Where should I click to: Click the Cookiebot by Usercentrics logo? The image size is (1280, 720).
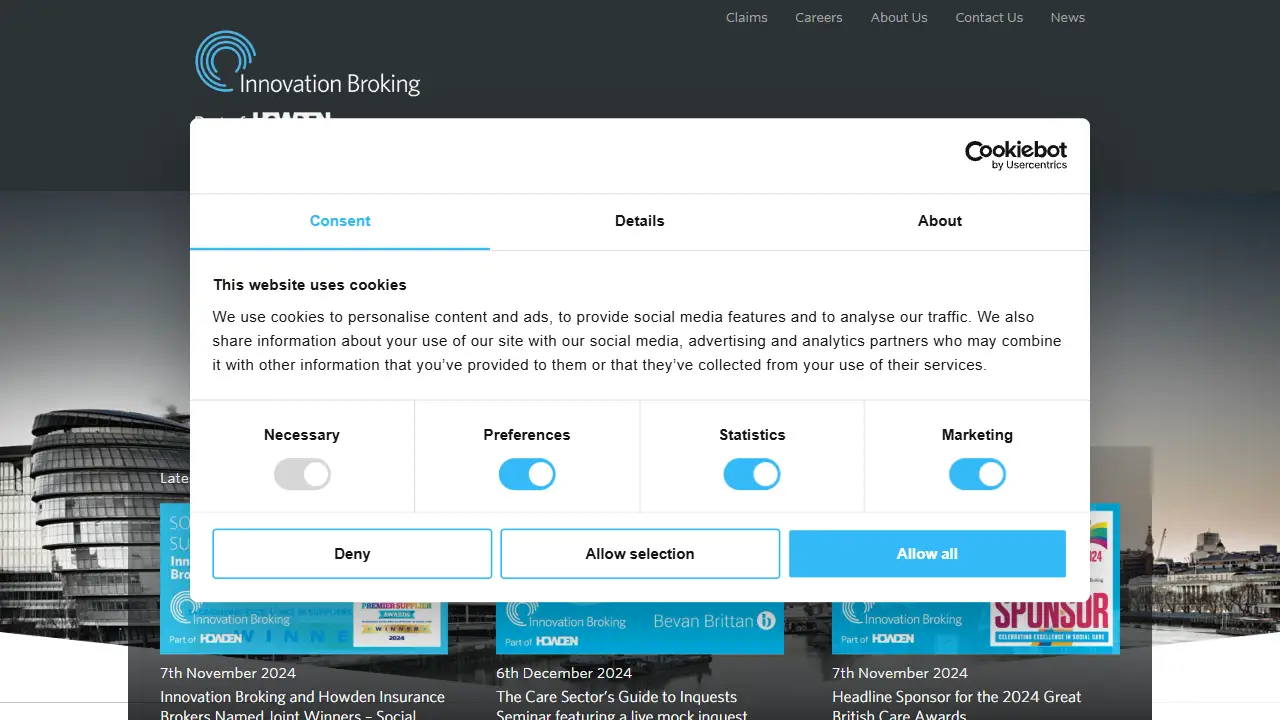click(x=1015, y=155)
